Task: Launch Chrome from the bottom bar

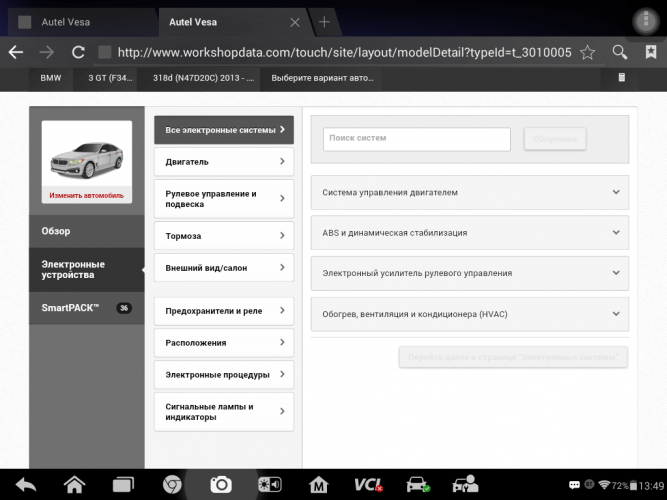Action: tap(172, 485)
